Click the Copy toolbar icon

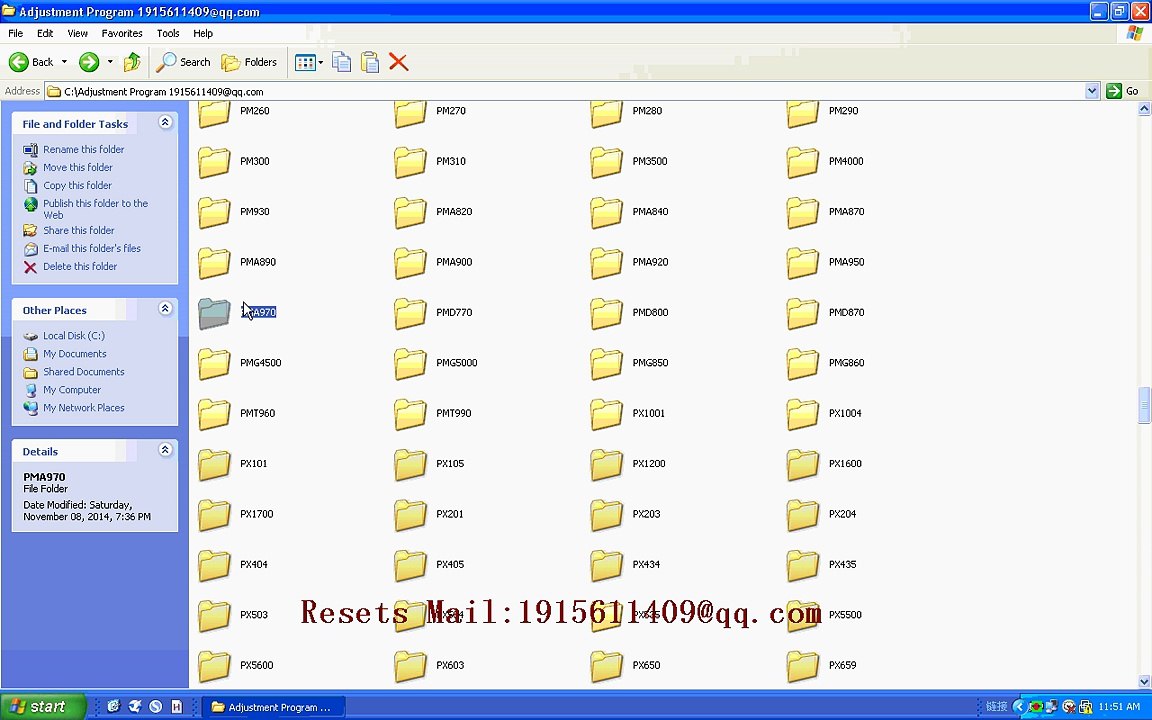coord(342,62)
